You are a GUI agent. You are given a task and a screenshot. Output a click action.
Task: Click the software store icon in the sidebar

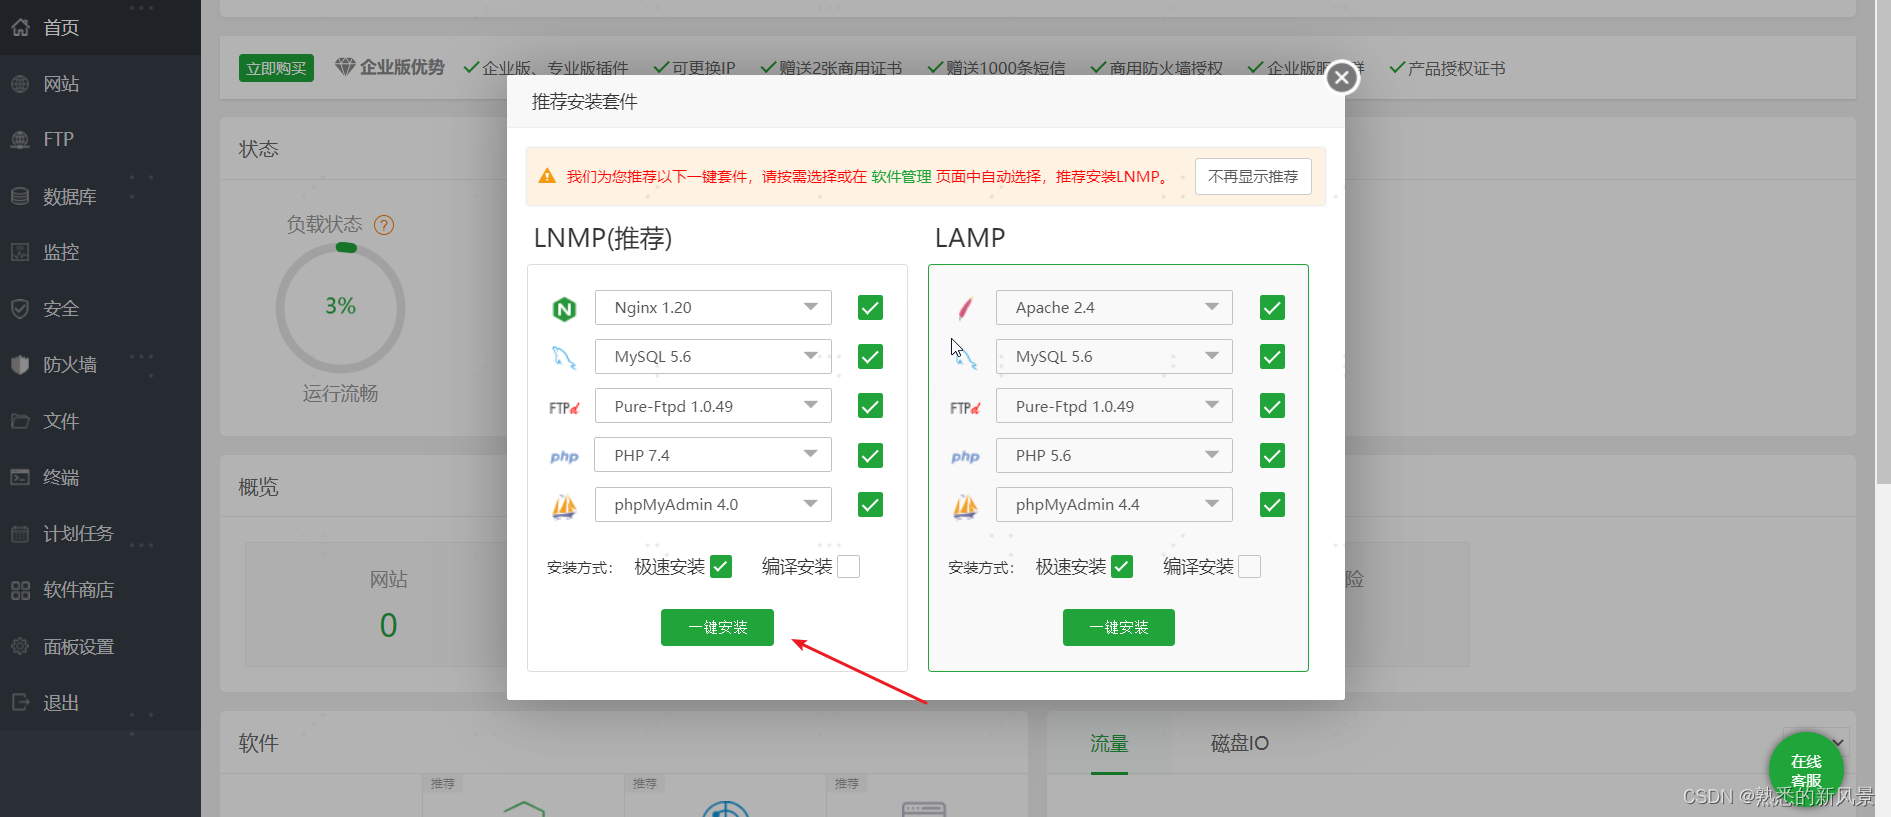[20, 590]
